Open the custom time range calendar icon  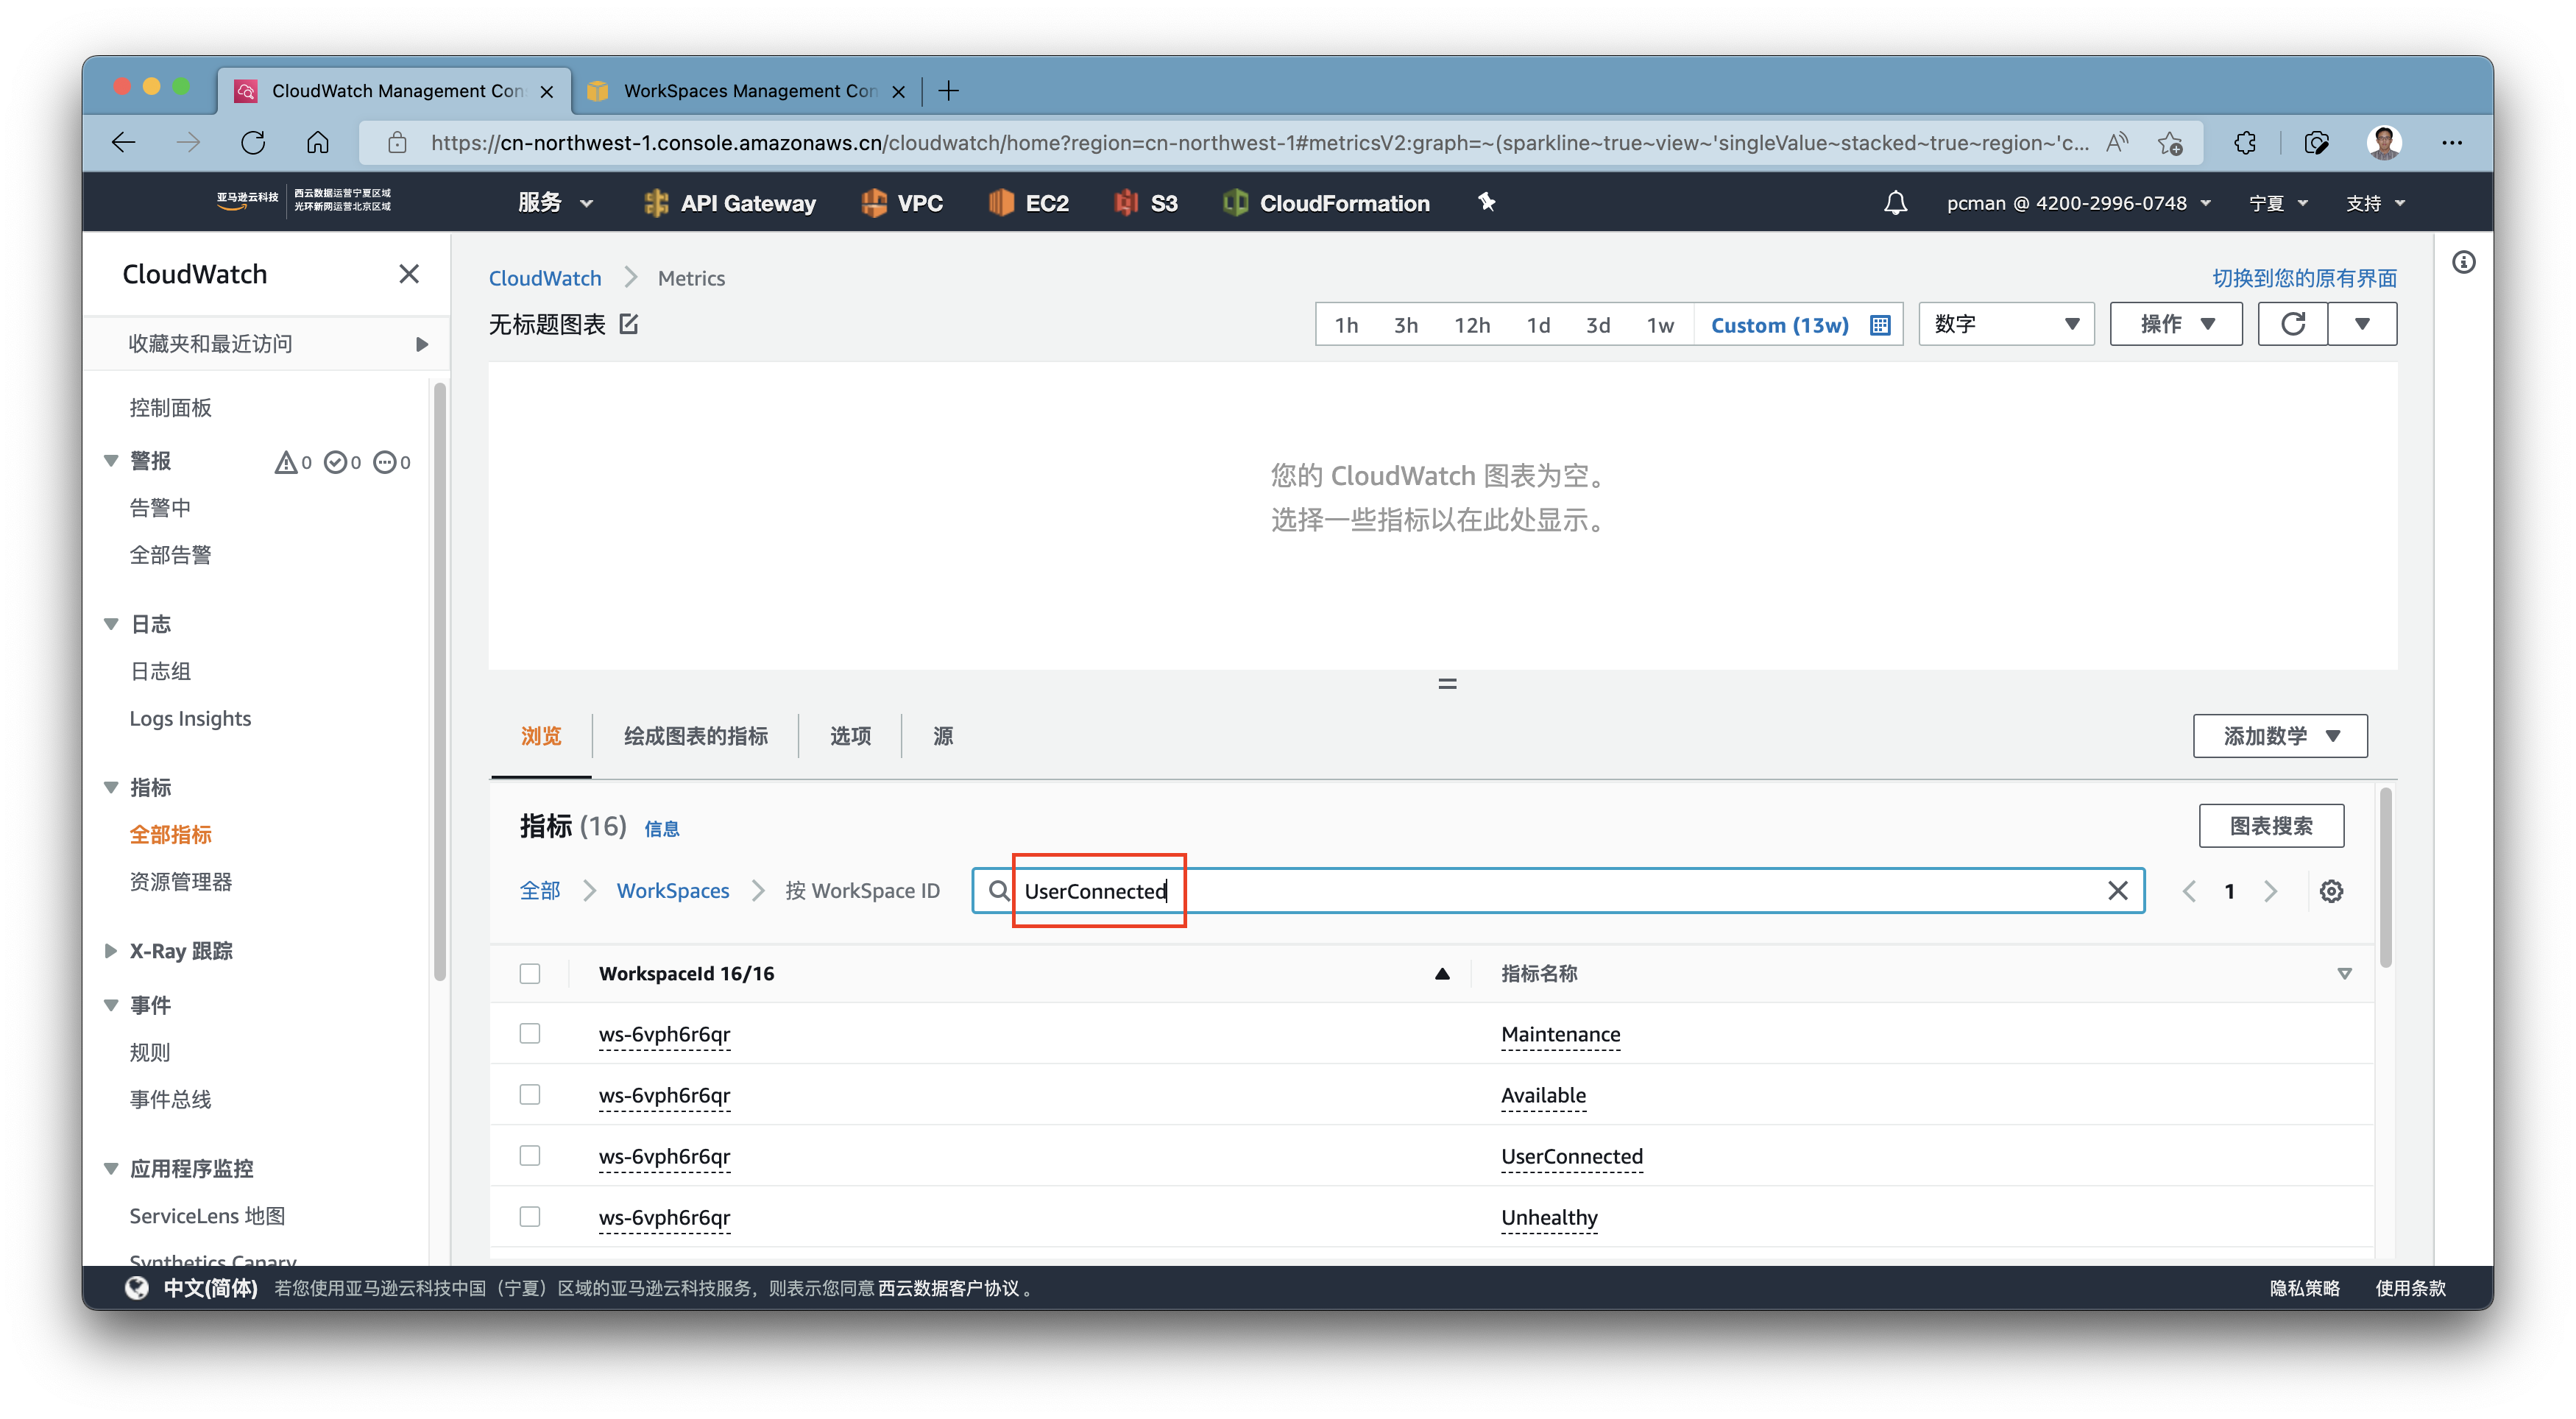click(x=1880, y=325)
